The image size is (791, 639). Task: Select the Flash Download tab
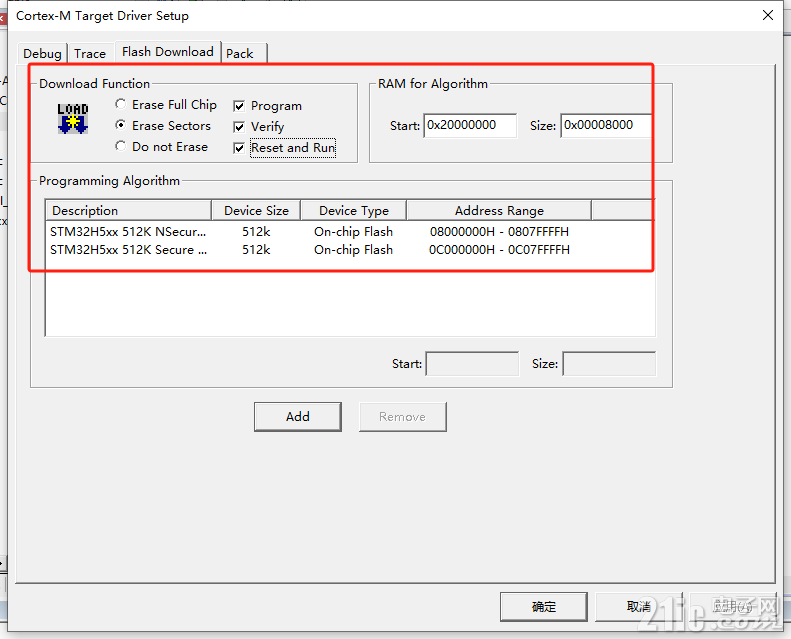(x=168, y=52)
